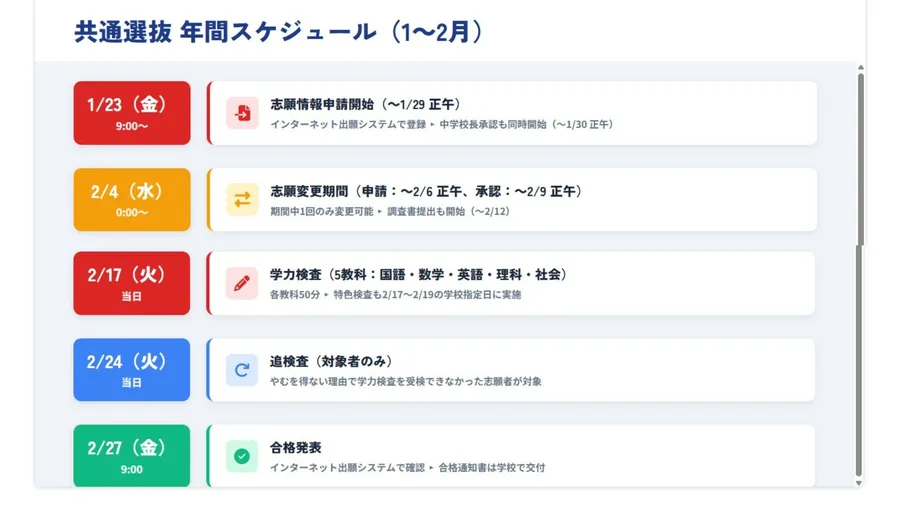900x506 pixels.
Task: Open the 志願変更期間 schedule title
Action: 426,191
